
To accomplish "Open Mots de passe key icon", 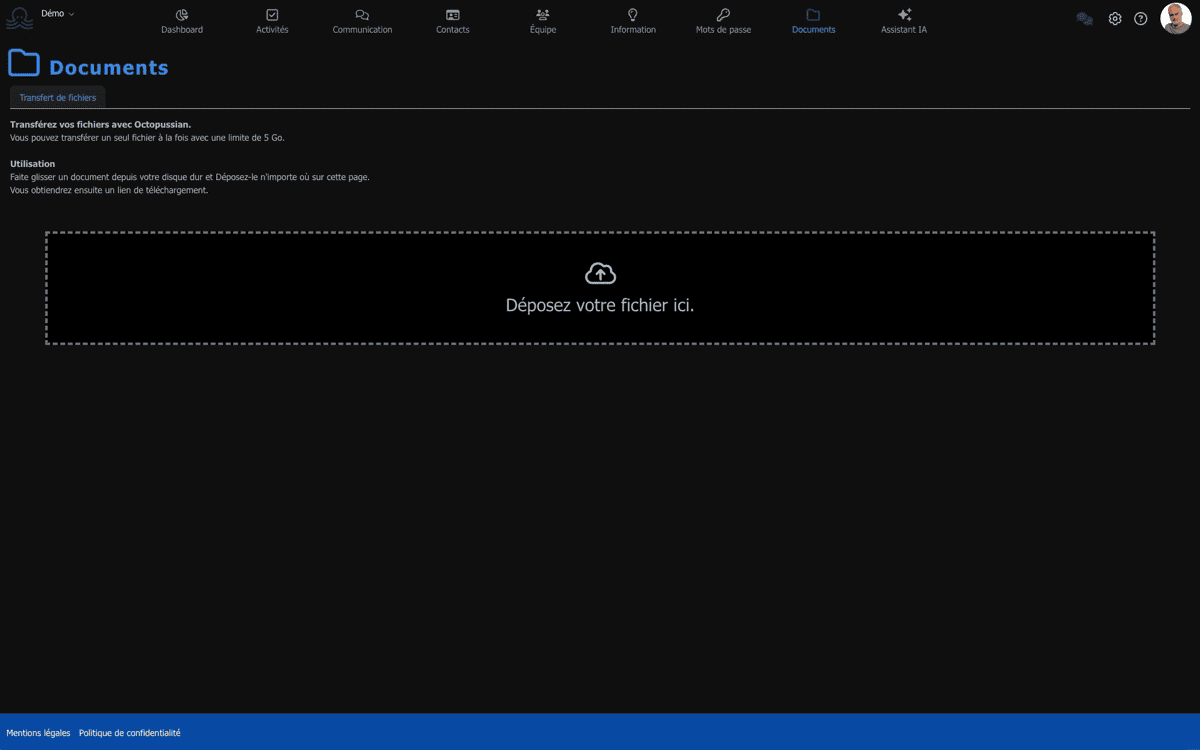I will pos(723,15).
